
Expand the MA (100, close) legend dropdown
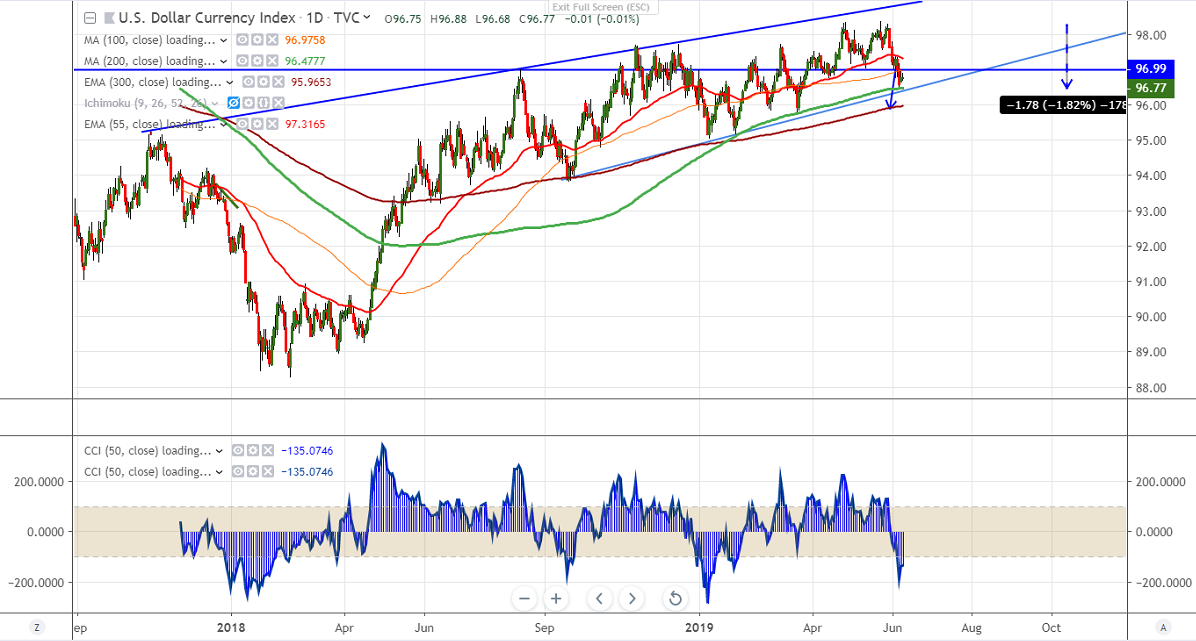pyautogui.click(x=223, y=40)
